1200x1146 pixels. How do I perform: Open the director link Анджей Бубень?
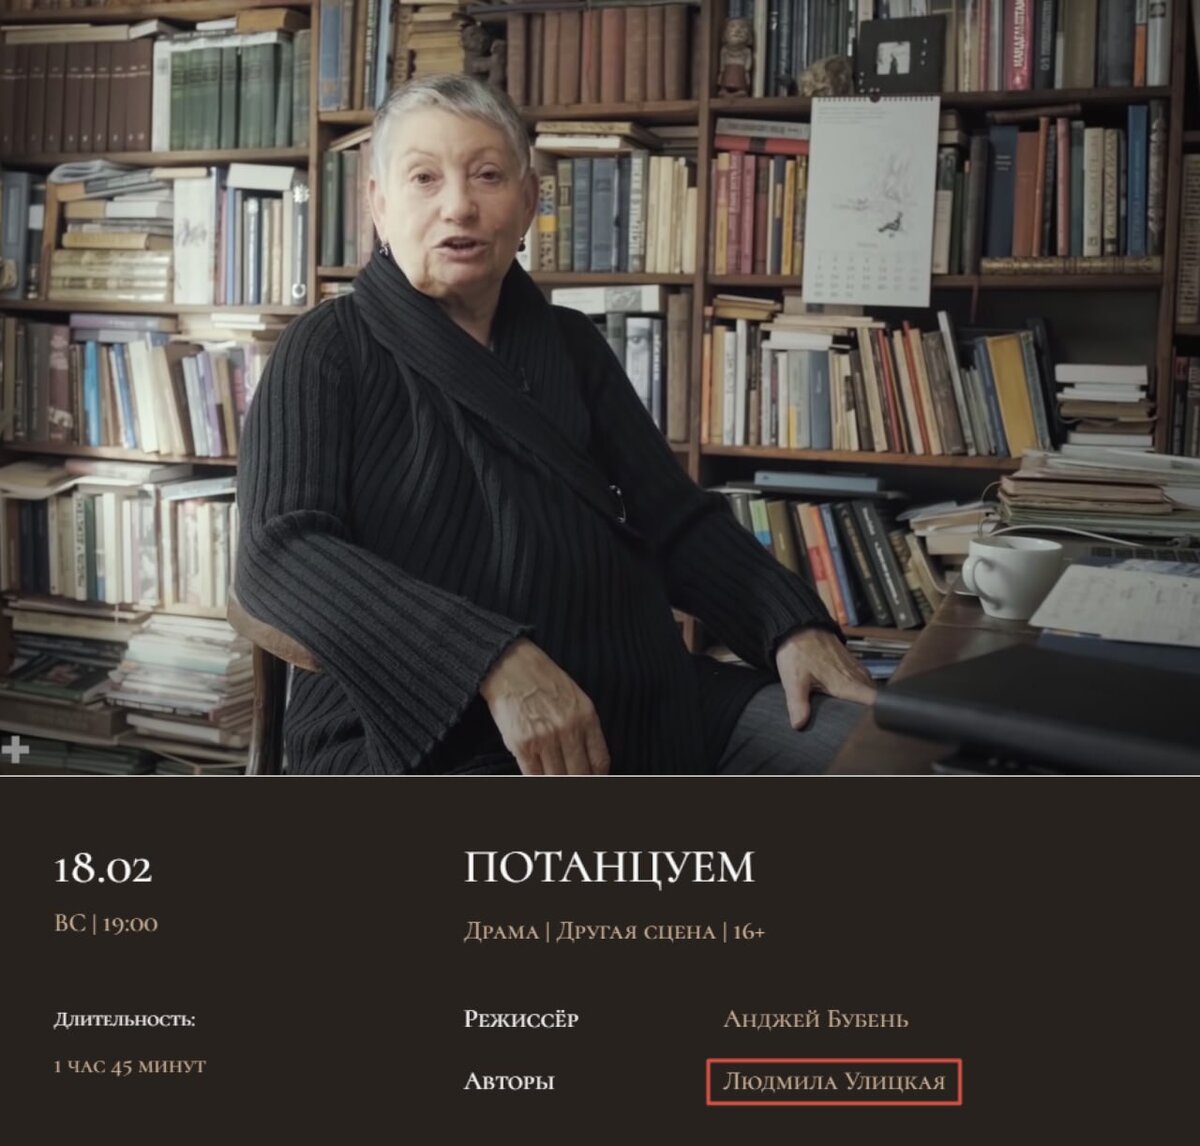coord(816,1019)
